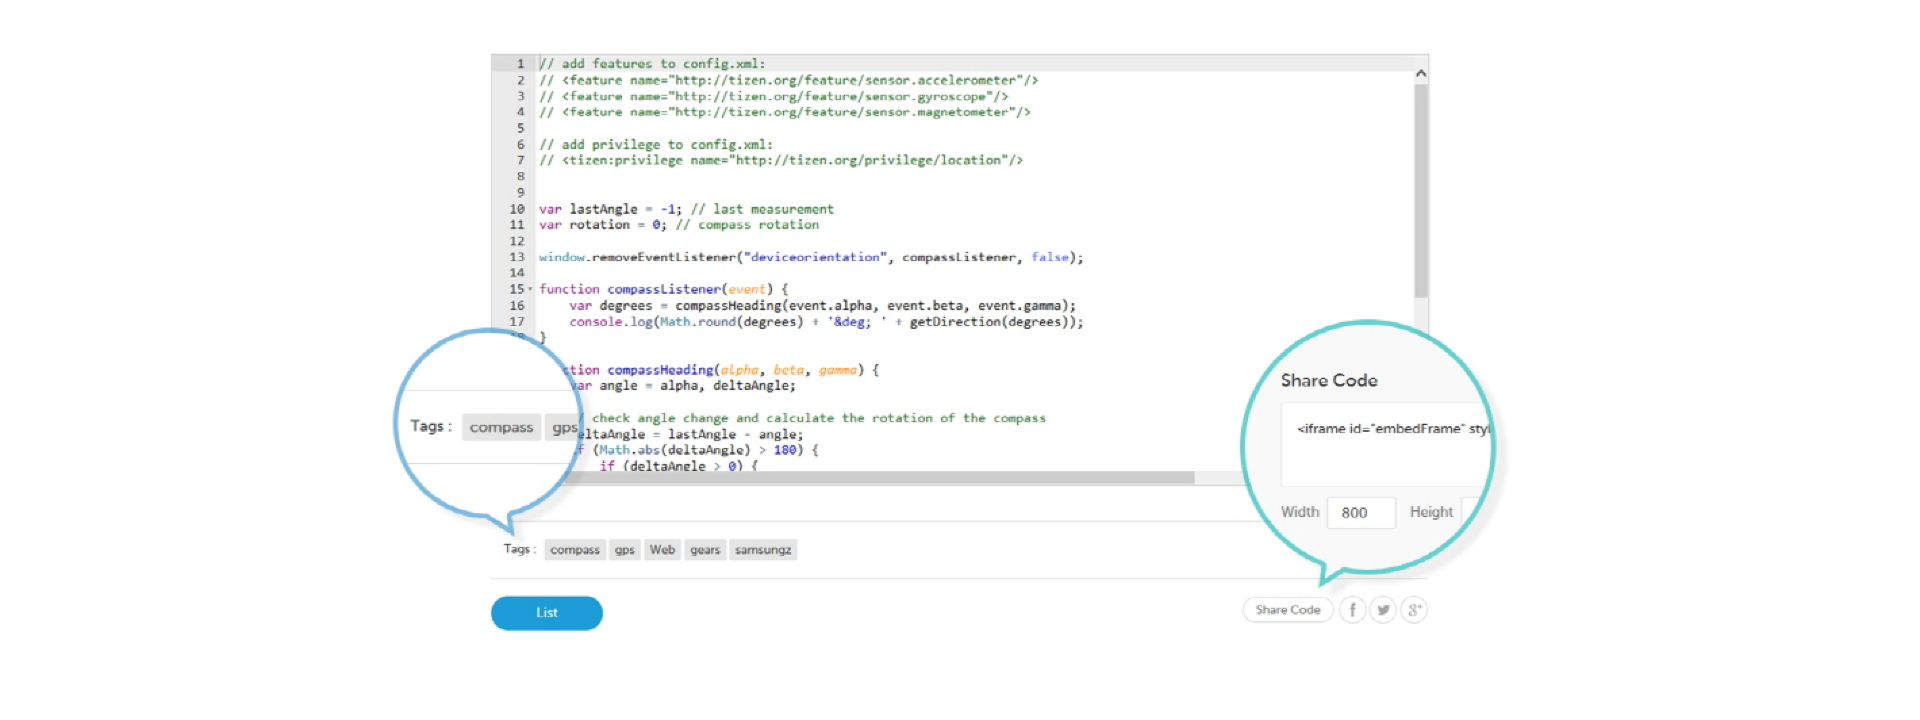Image resolution: width=1920 pixels, height=720 pixels.
Task: Click the console.log(Math.round(degrees)) line
Action: point(826,322)
